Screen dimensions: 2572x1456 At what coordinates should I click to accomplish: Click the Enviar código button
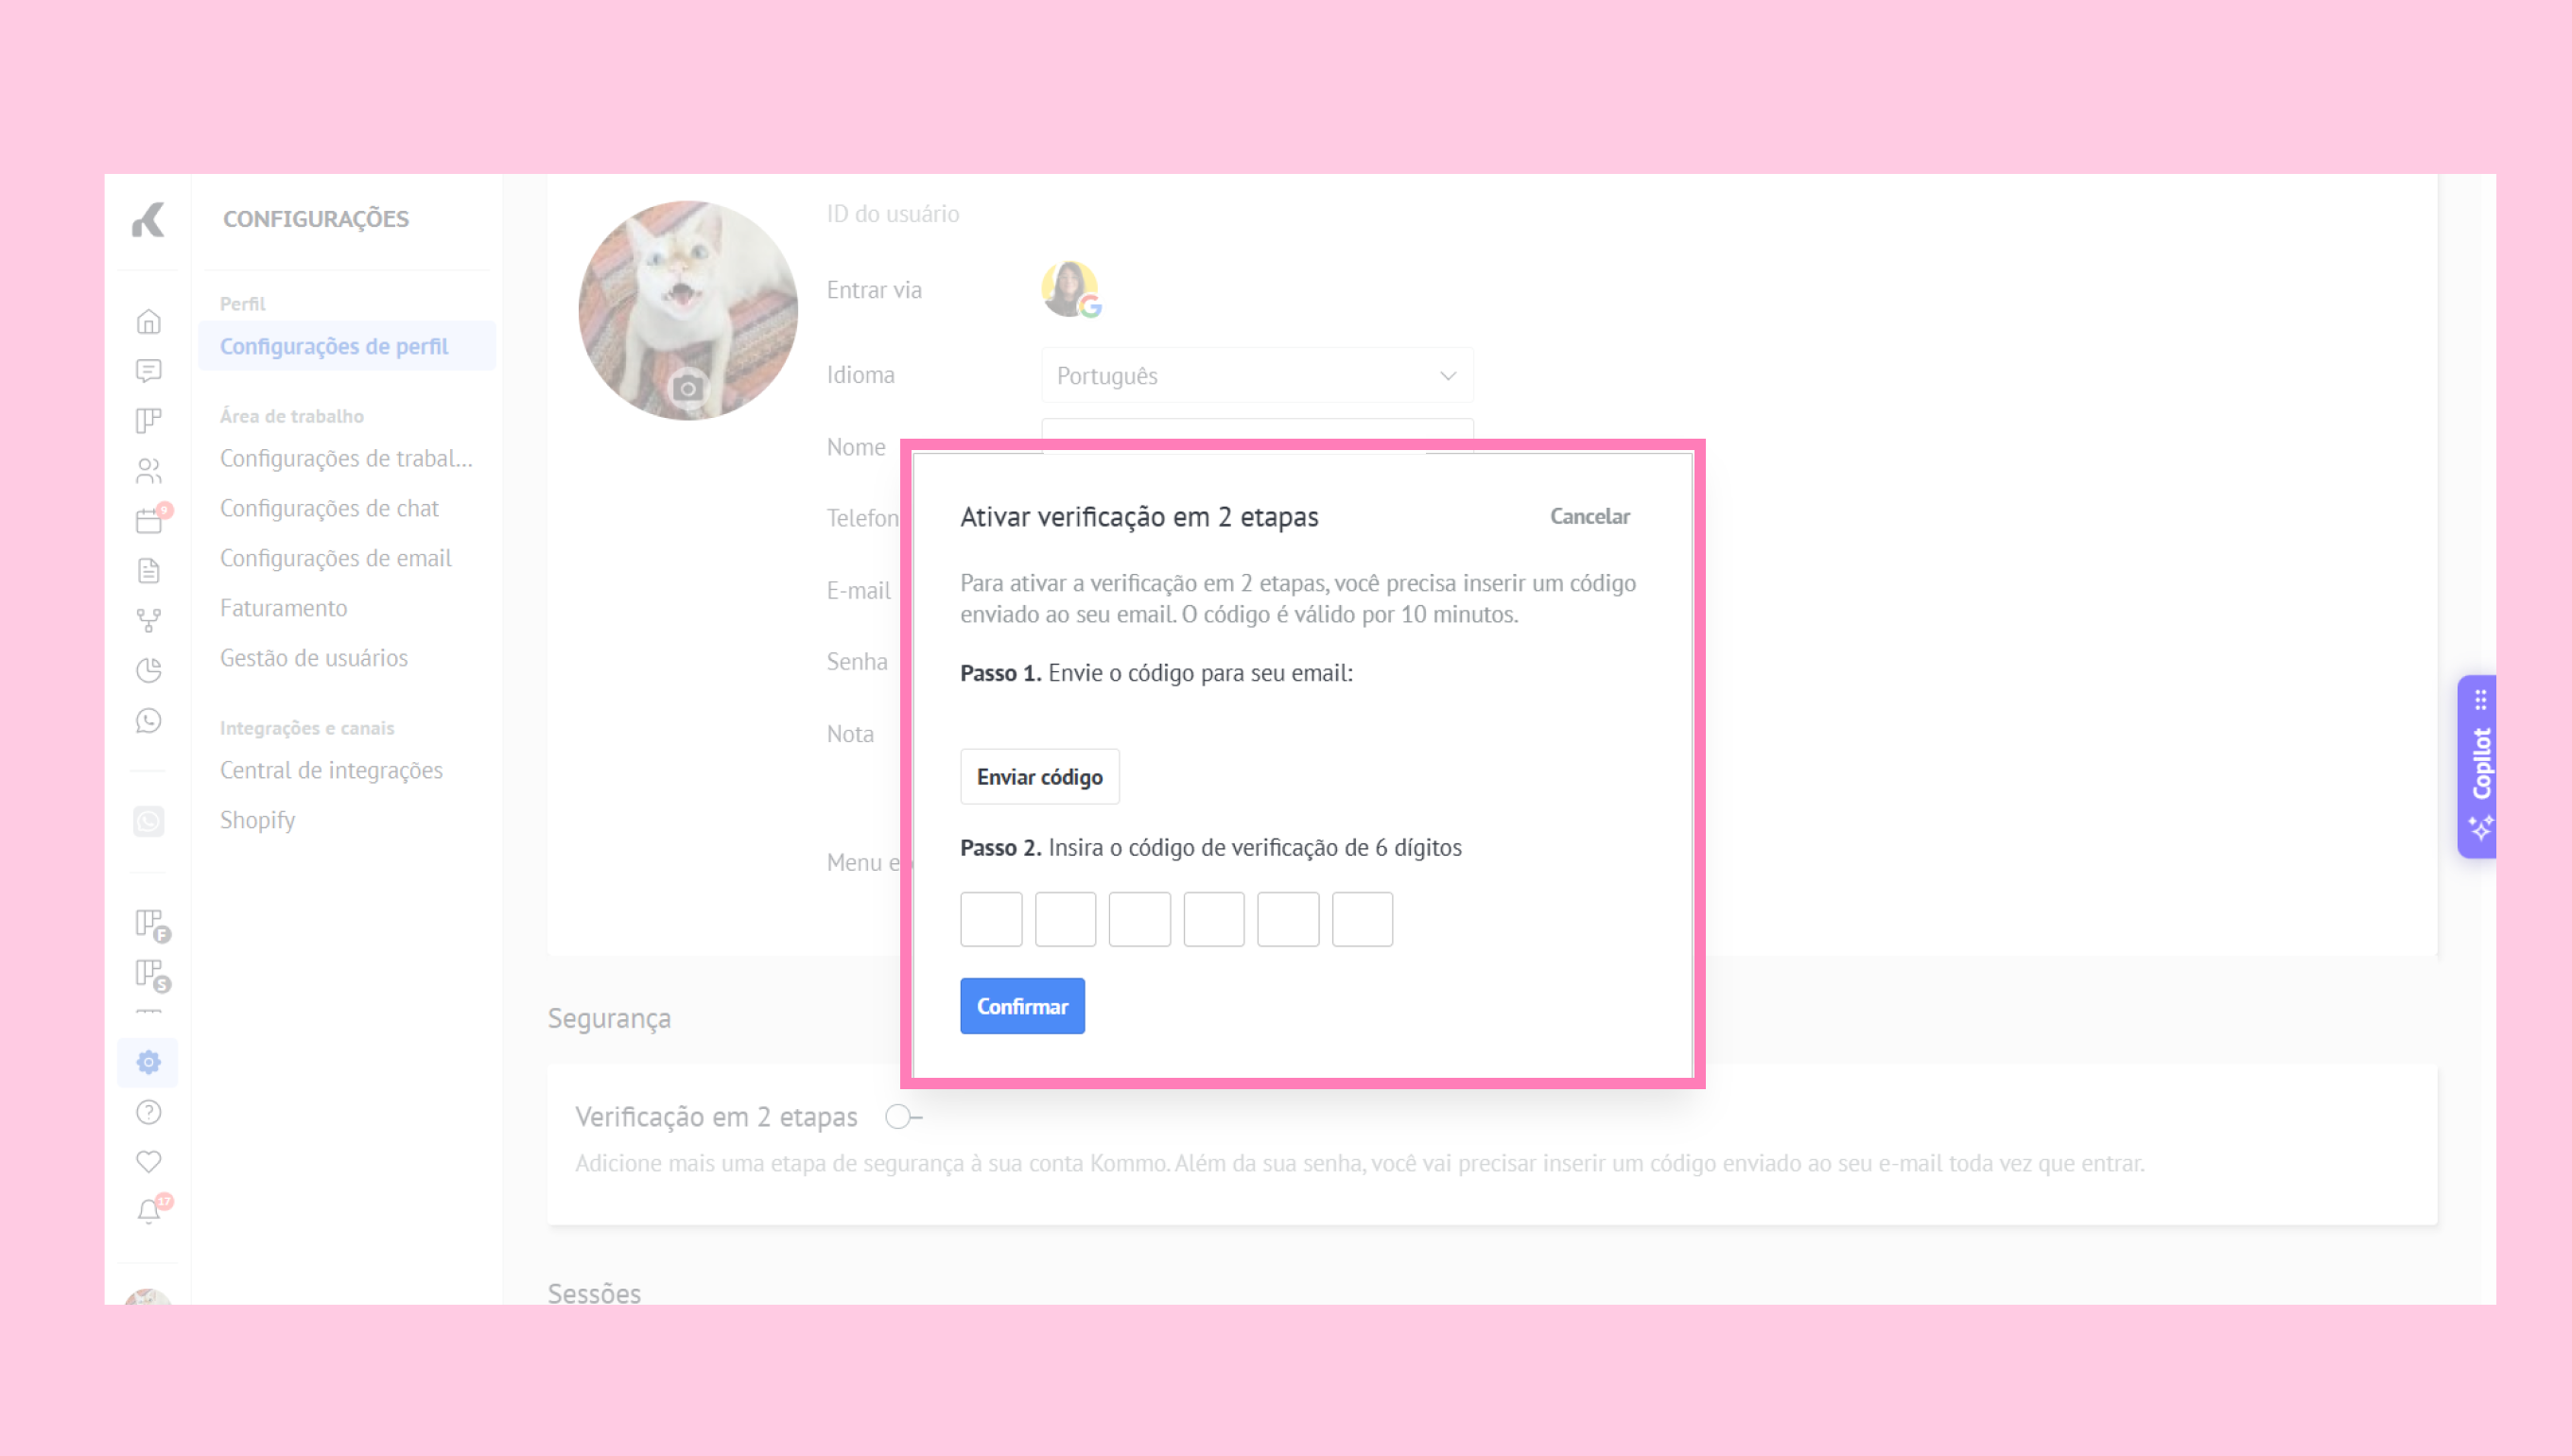(1039, 777)
